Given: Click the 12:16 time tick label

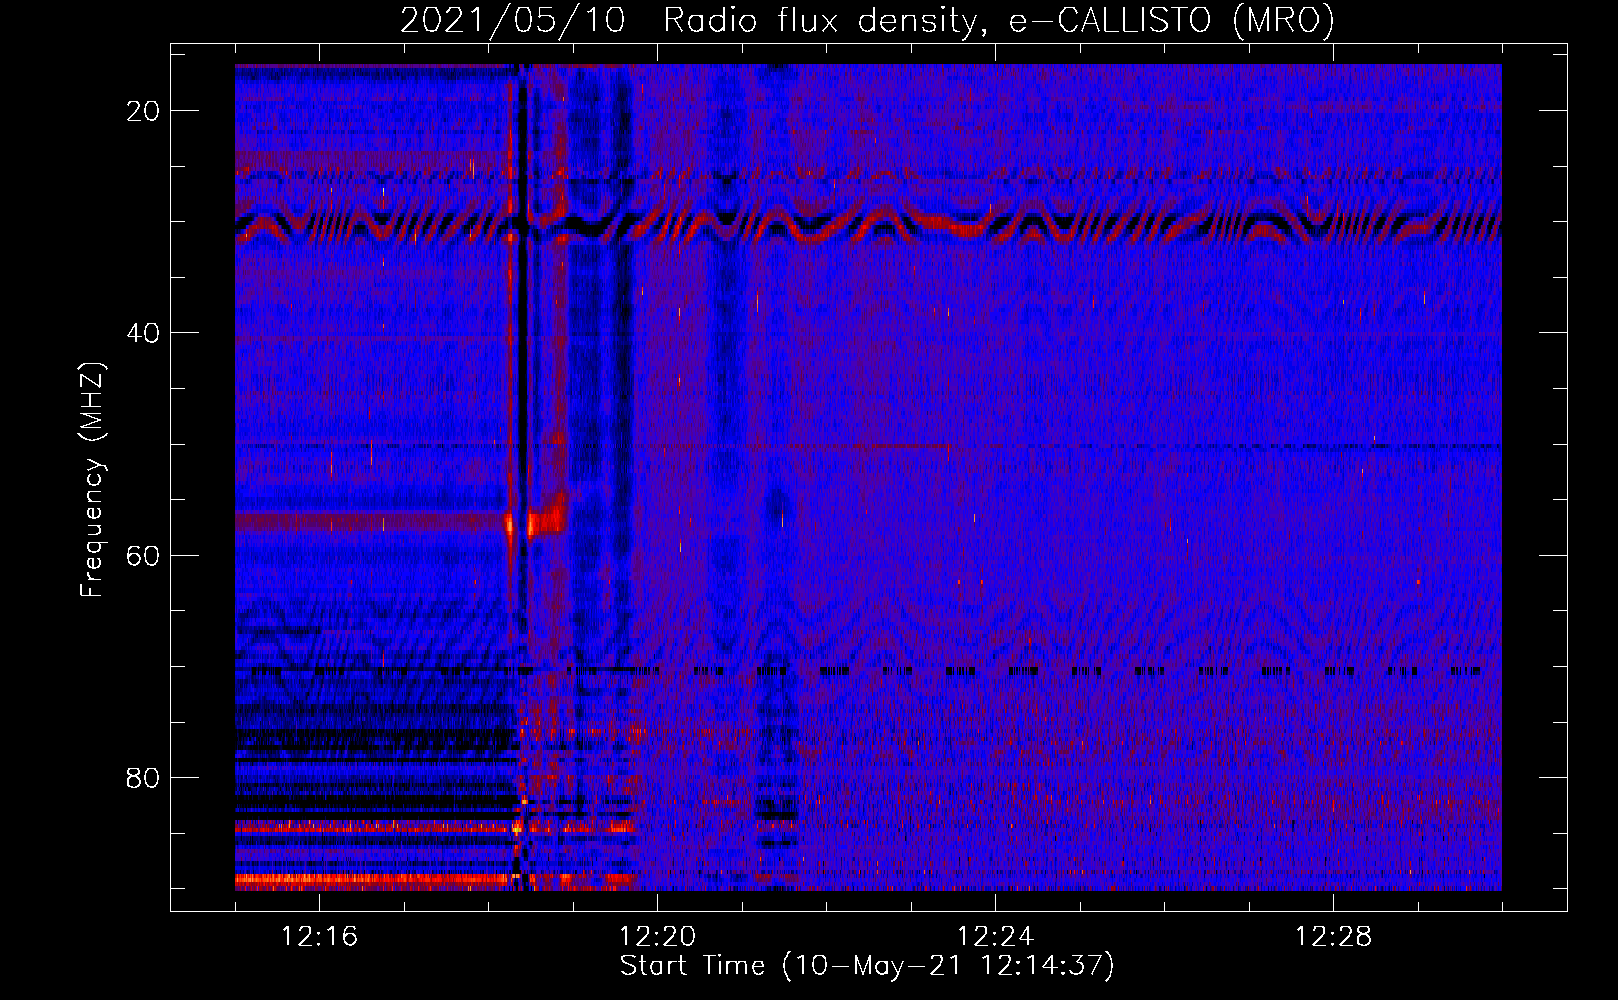Looking at the screenshot, I should [x=319, y=937].
